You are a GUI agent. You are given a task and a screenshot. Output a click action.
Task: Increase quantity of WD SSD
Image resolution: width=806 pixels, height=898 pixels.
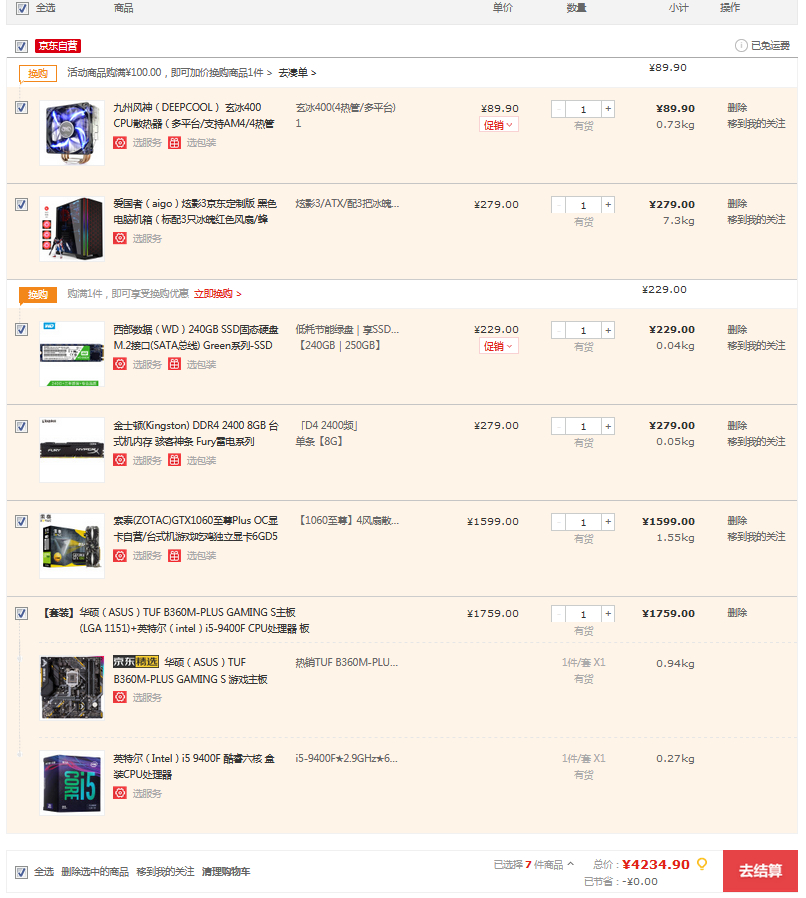pyautogui.click(x=608, y=330)
